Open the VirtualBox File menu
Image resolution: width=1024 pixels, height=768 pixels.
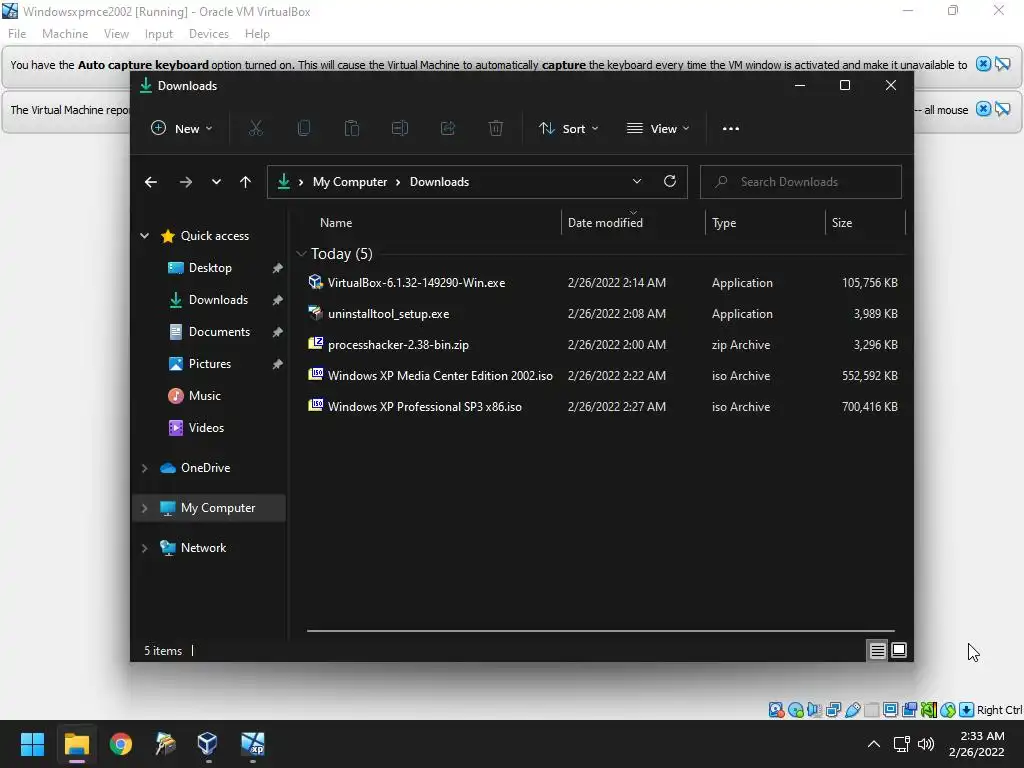click(17, 34)
